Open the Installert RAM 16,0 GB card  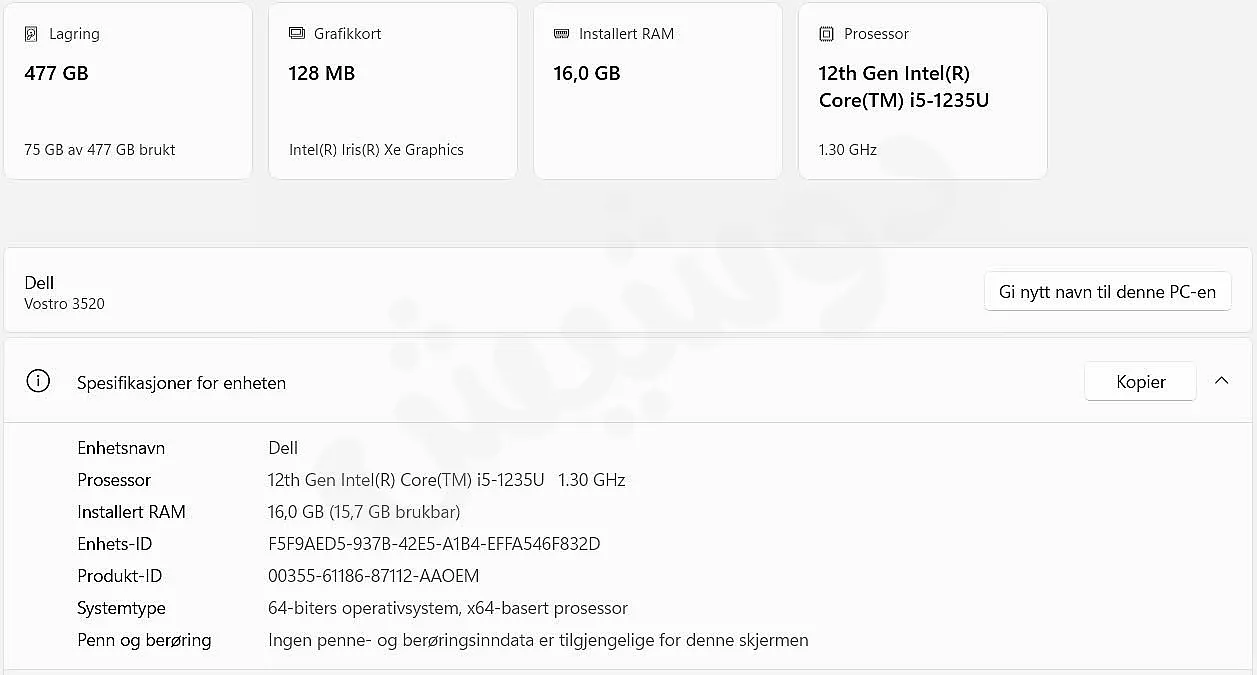click(658, 91)
